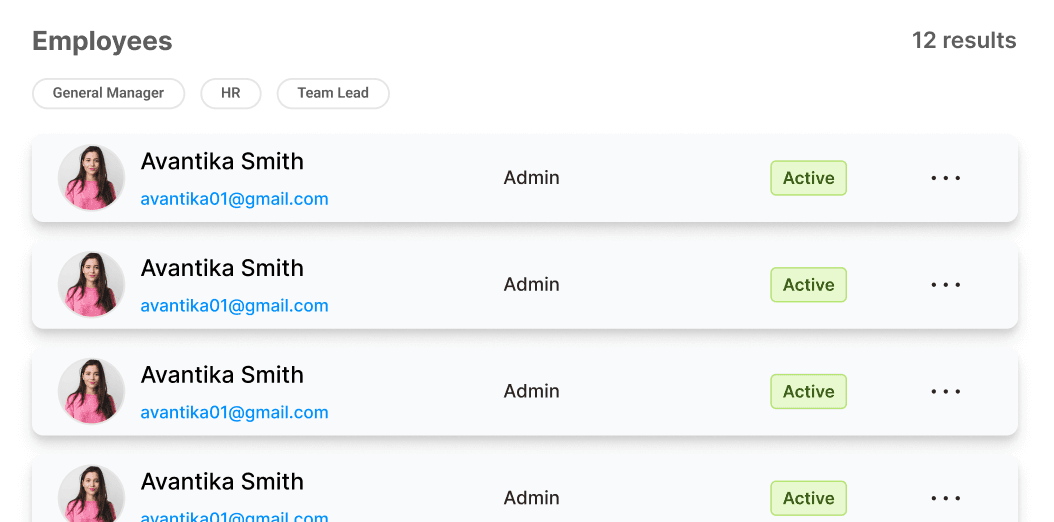Click the Admin role in the second row
Image resolution: width=1054 pixels, height=522 pixels.
point(531,285)
